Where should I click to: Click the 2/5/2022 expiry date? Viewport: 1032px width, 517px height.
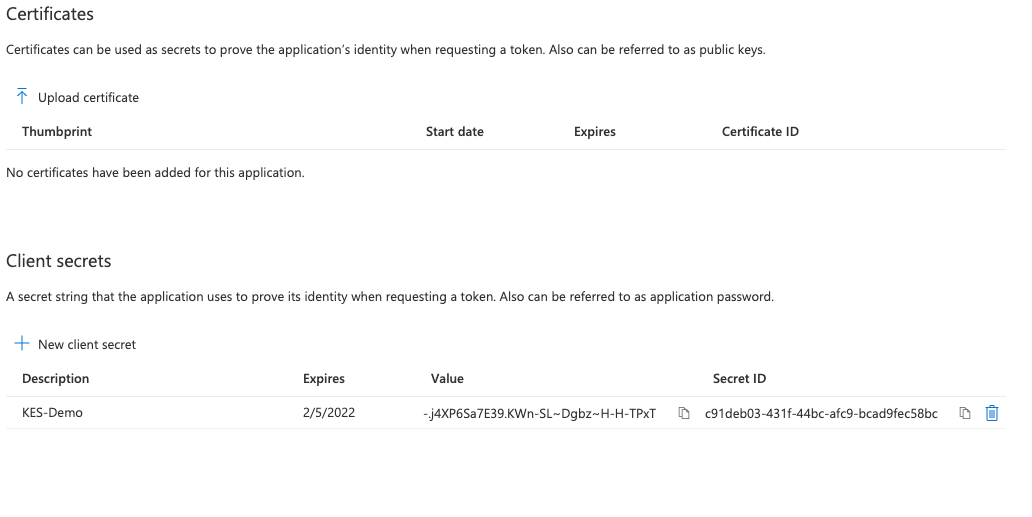(x=329, y=412)
